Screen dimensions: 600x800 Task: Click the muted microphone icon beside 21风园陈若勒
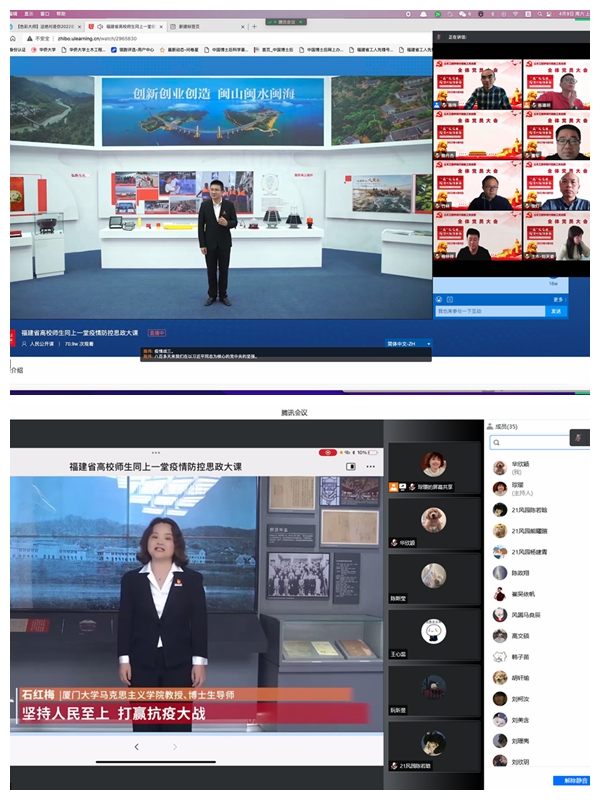point(395,764)
